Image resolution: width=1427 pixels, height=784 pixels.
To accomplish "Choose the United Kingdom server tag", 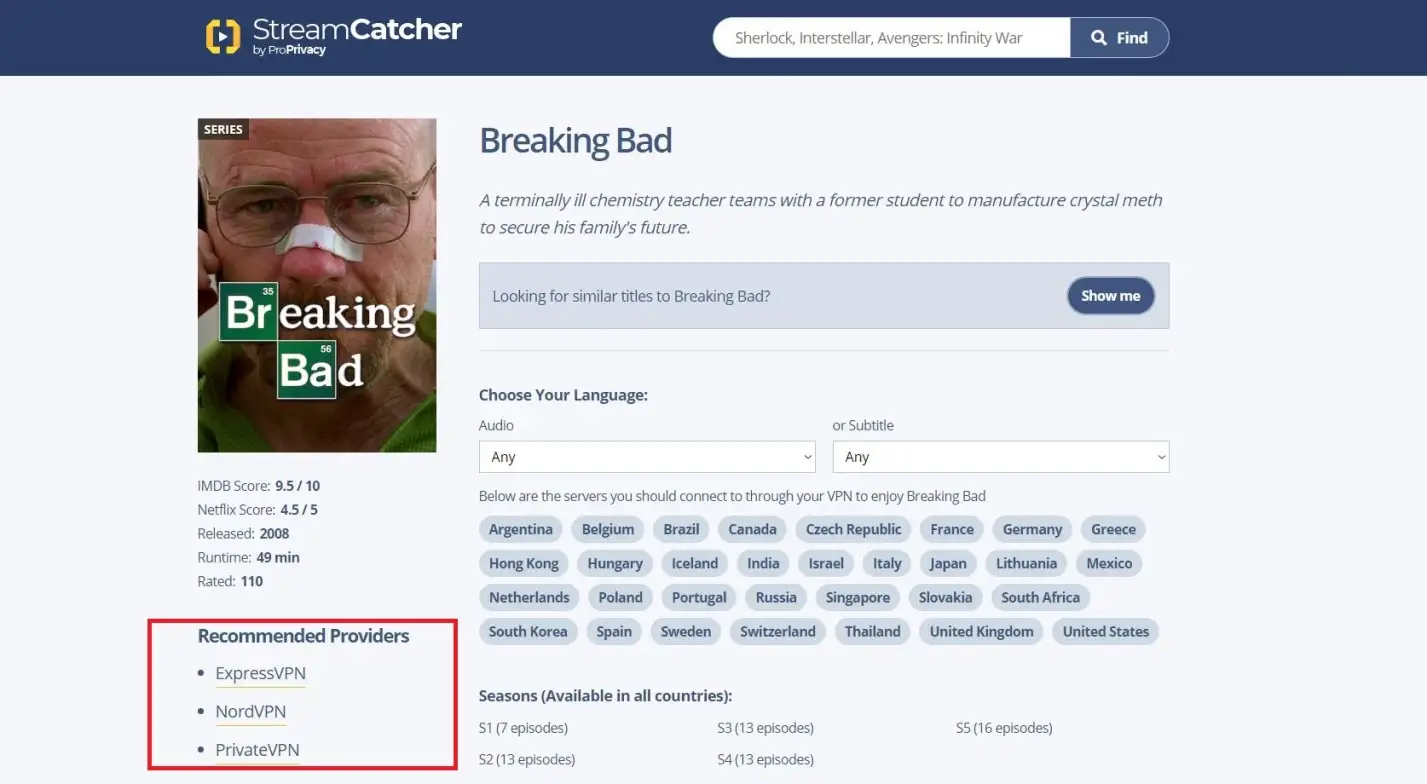I will pyautogui.click(x=981, y=631).
